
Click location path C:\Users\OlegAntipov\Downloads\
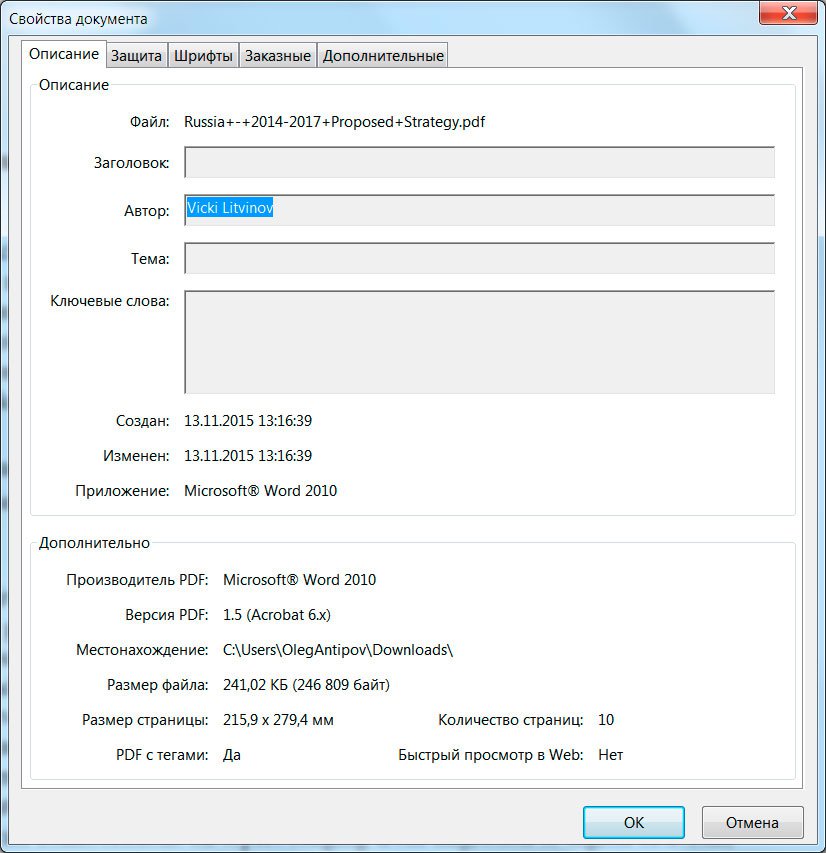point(338,650)
